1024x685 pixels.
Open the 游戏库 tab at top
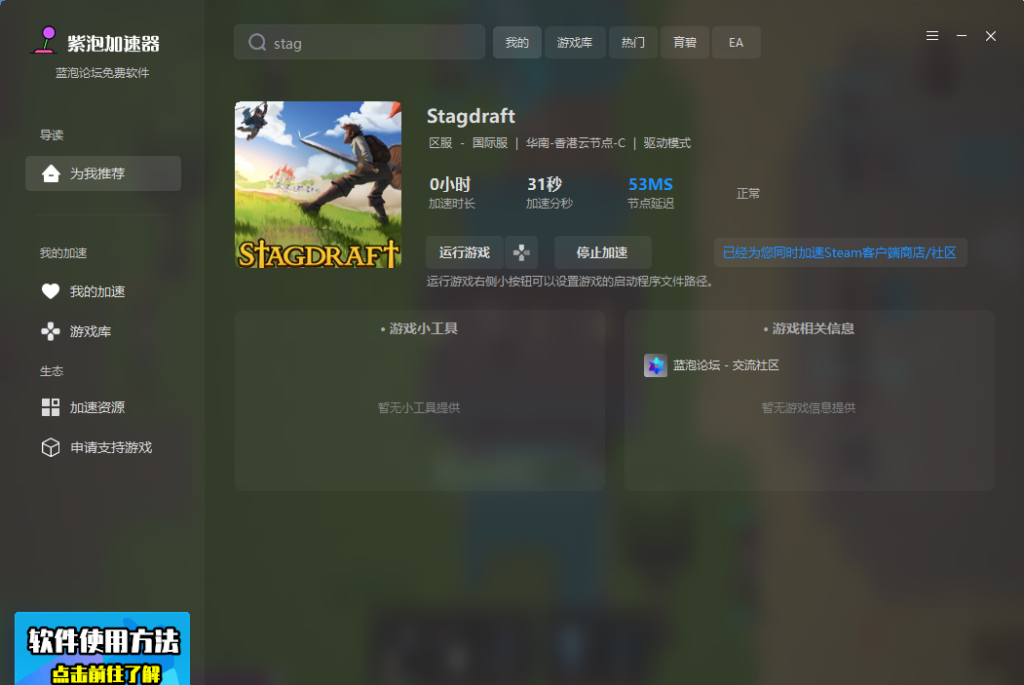pos(575,42)
